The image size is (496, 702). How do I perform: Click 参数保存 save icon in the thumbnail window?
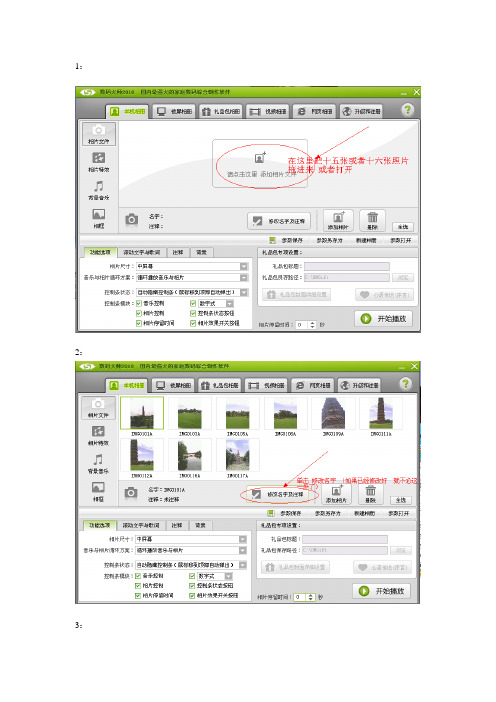pos(285,513)
